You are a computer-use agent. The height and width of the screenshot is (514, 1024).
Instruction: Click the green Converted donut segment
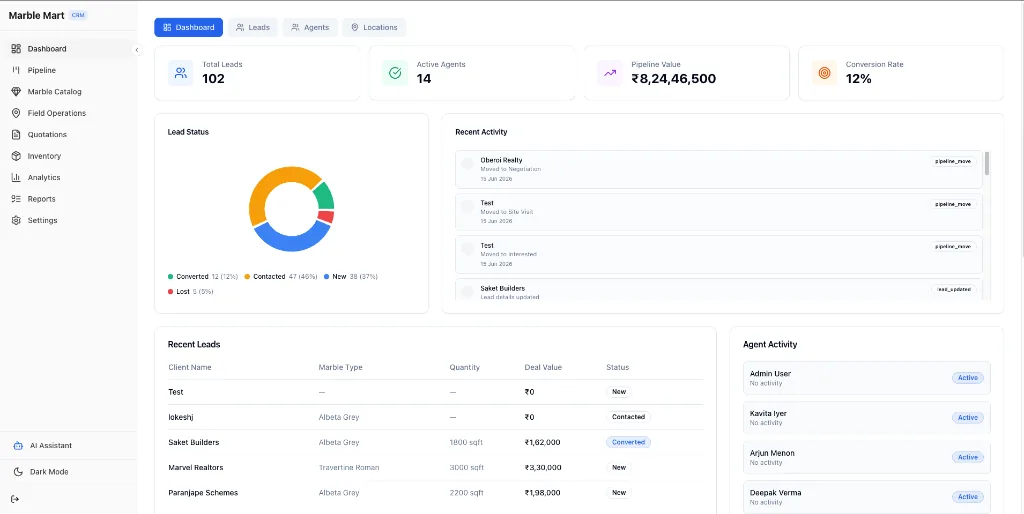(325, 195)
